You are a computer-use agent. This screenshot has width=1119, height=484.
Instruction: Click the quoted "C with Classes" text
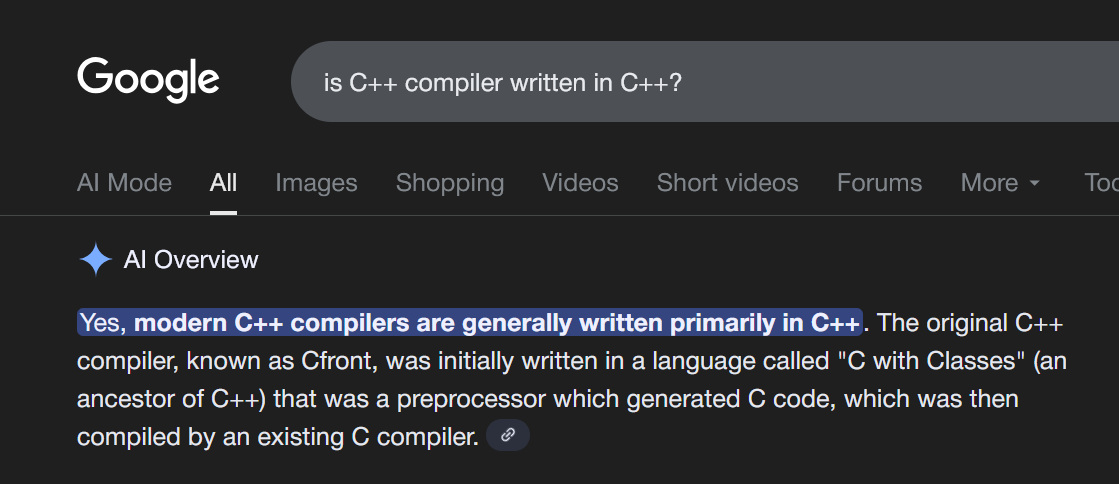point(888,361)
